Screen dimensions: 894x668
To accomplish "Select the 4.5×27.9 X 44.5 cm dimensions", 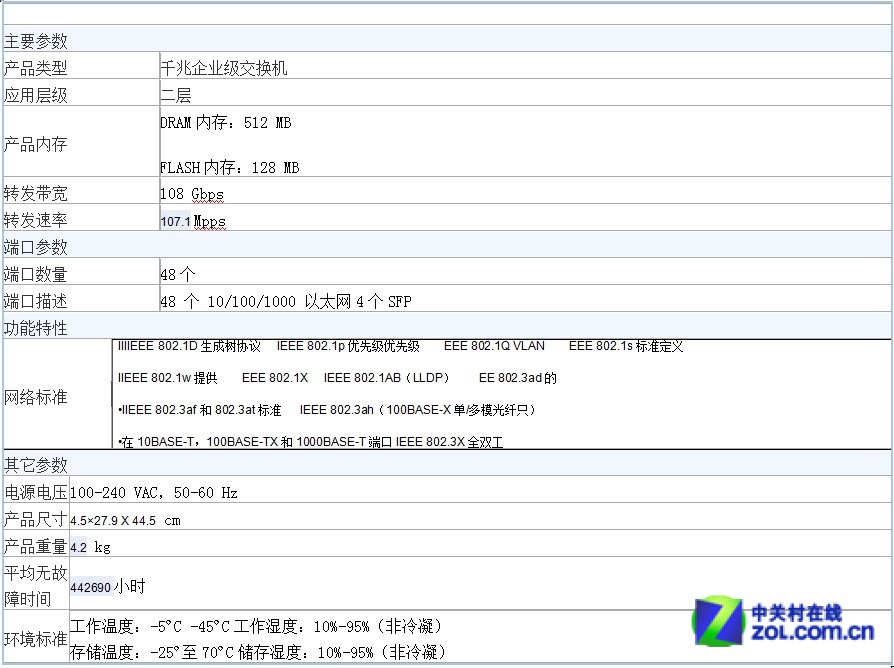I will (125, 520).
